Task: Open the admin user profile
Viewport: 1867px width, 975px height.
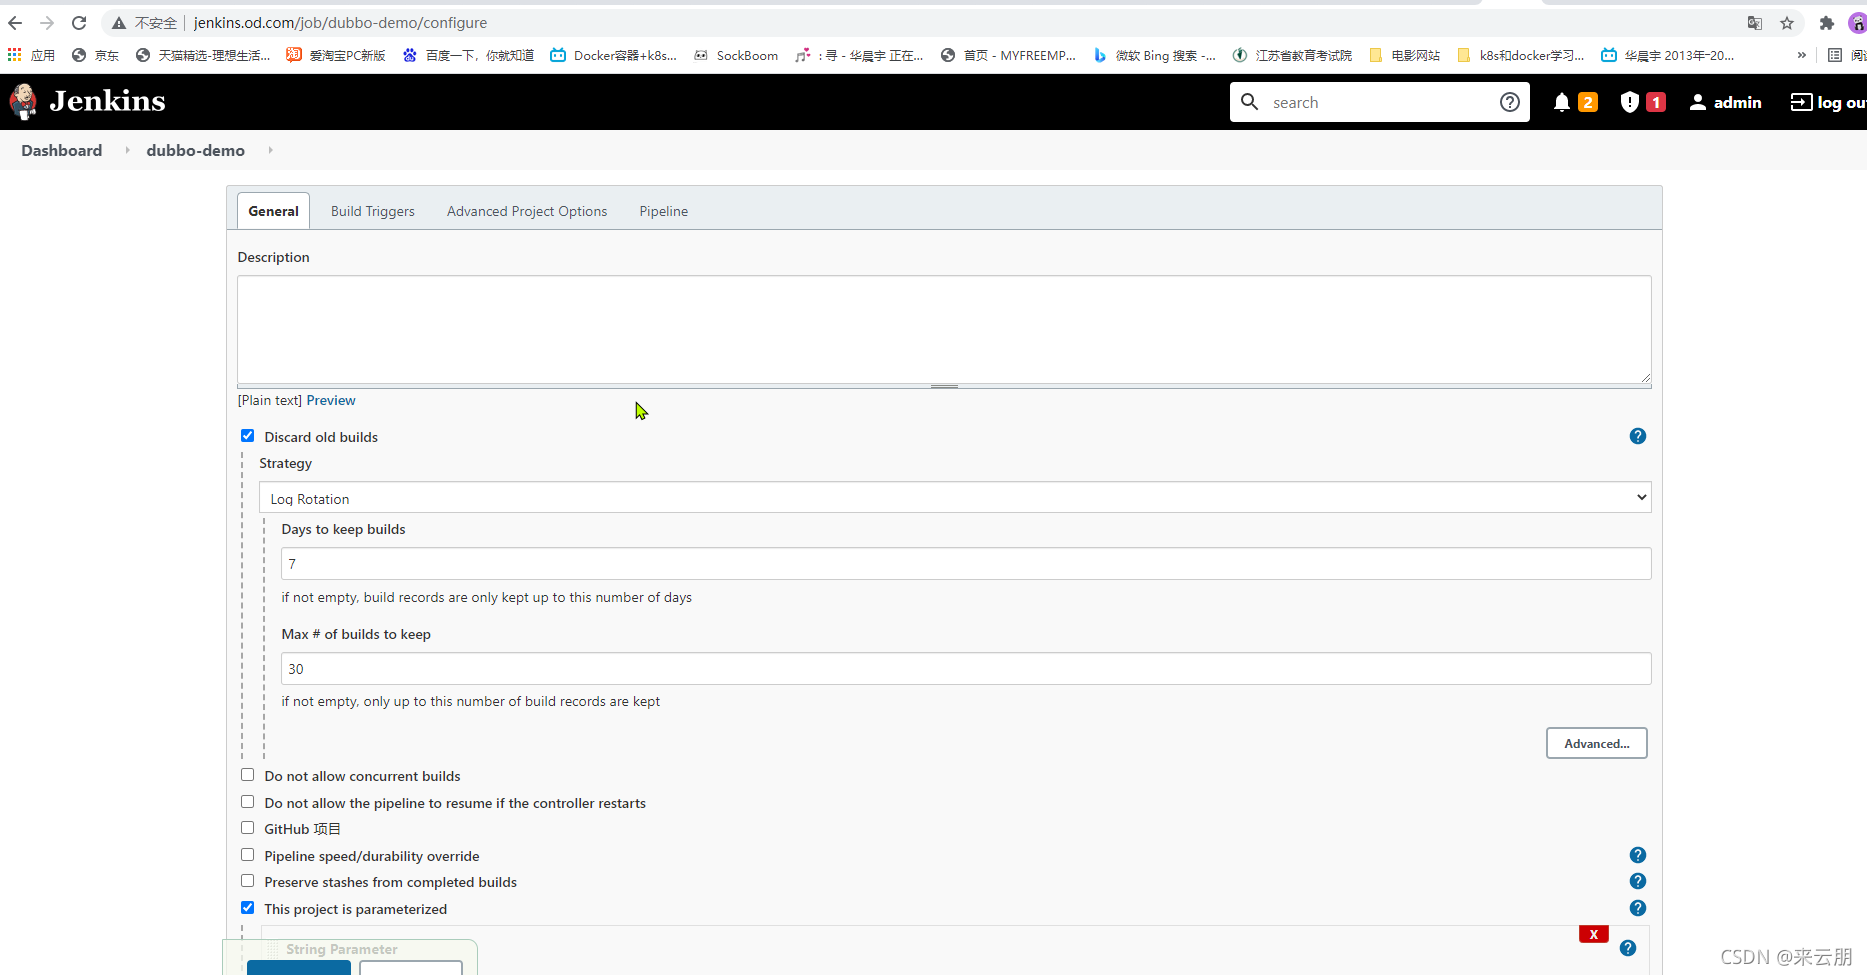Action: tap(1725, 102)
